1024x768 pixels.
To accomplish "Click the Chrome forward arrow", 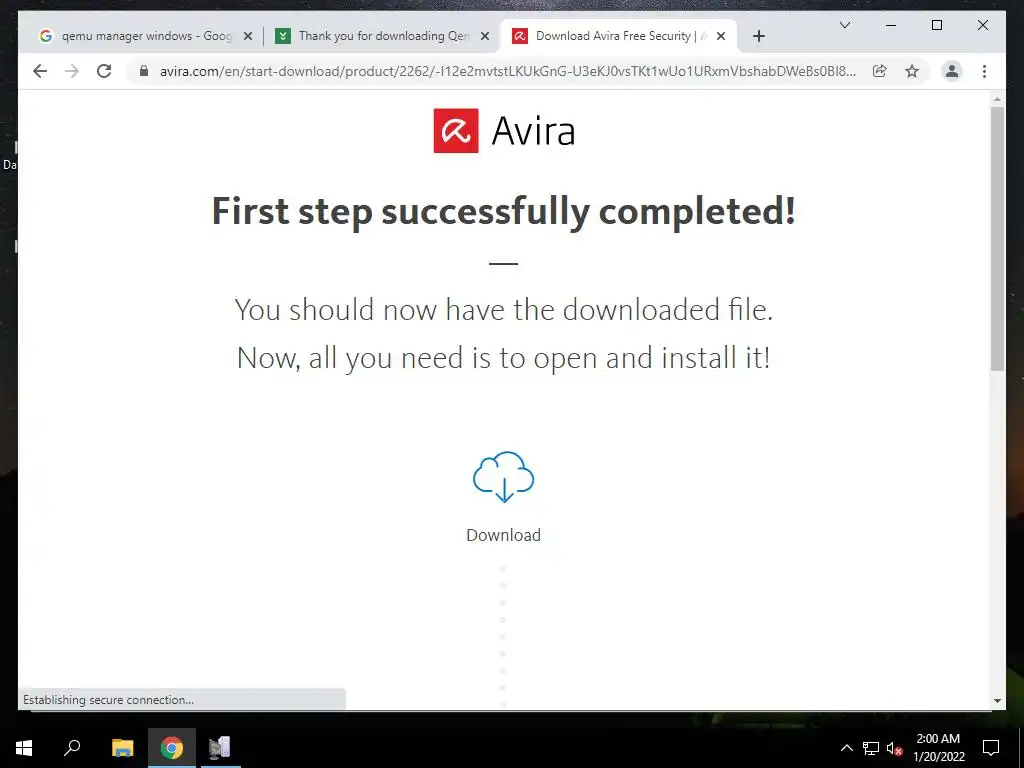I will point(72,71).
